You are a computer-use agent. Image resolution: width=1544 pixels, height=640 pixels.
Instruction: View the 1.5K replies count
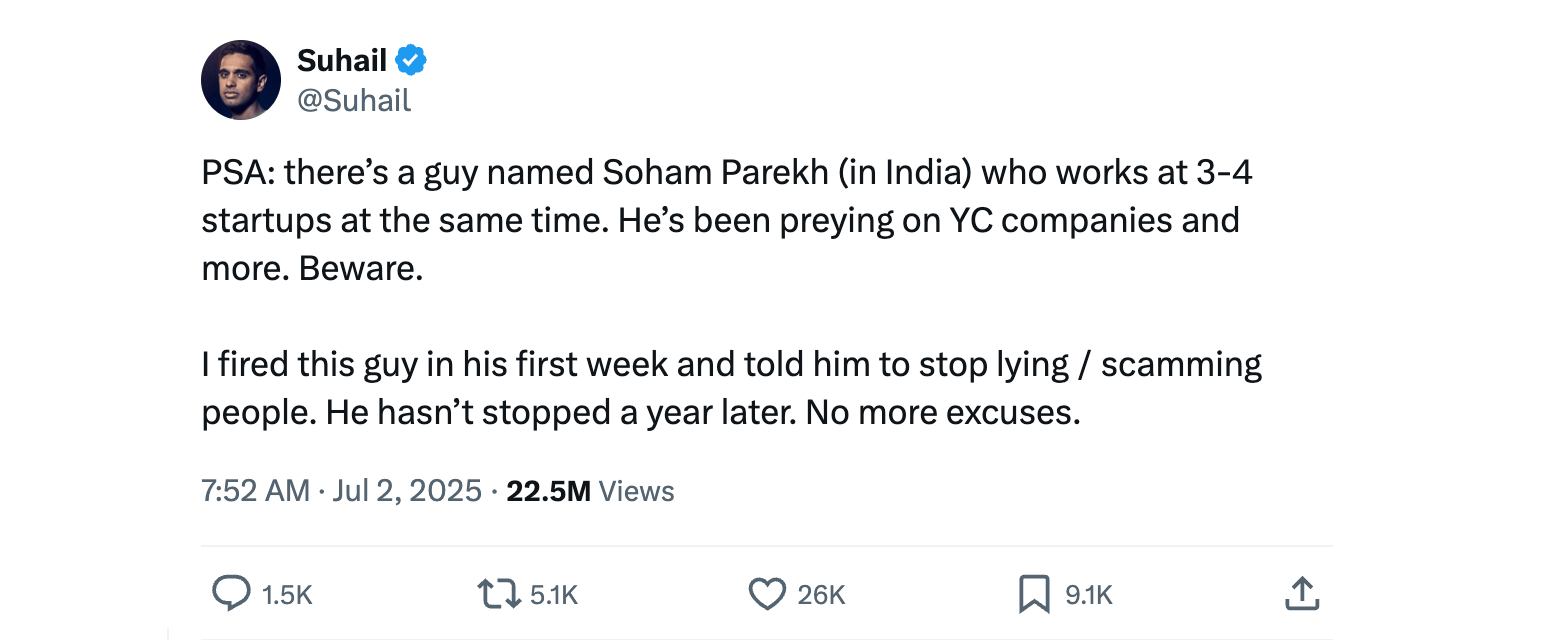(x=289, y=594)
